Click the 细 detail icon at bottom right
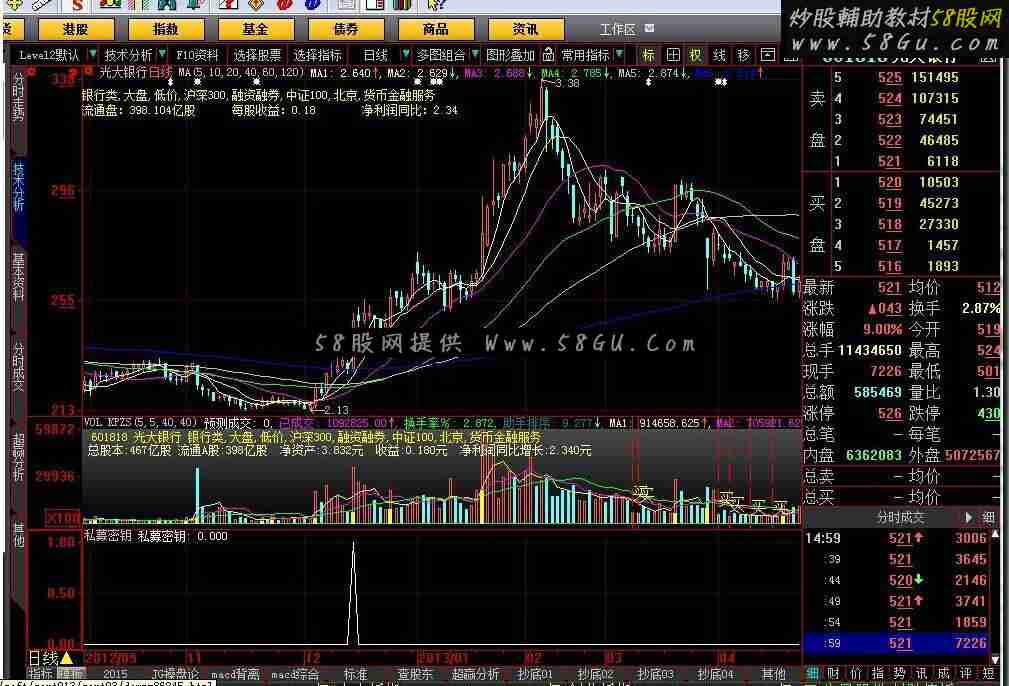 tap(813, 674)
